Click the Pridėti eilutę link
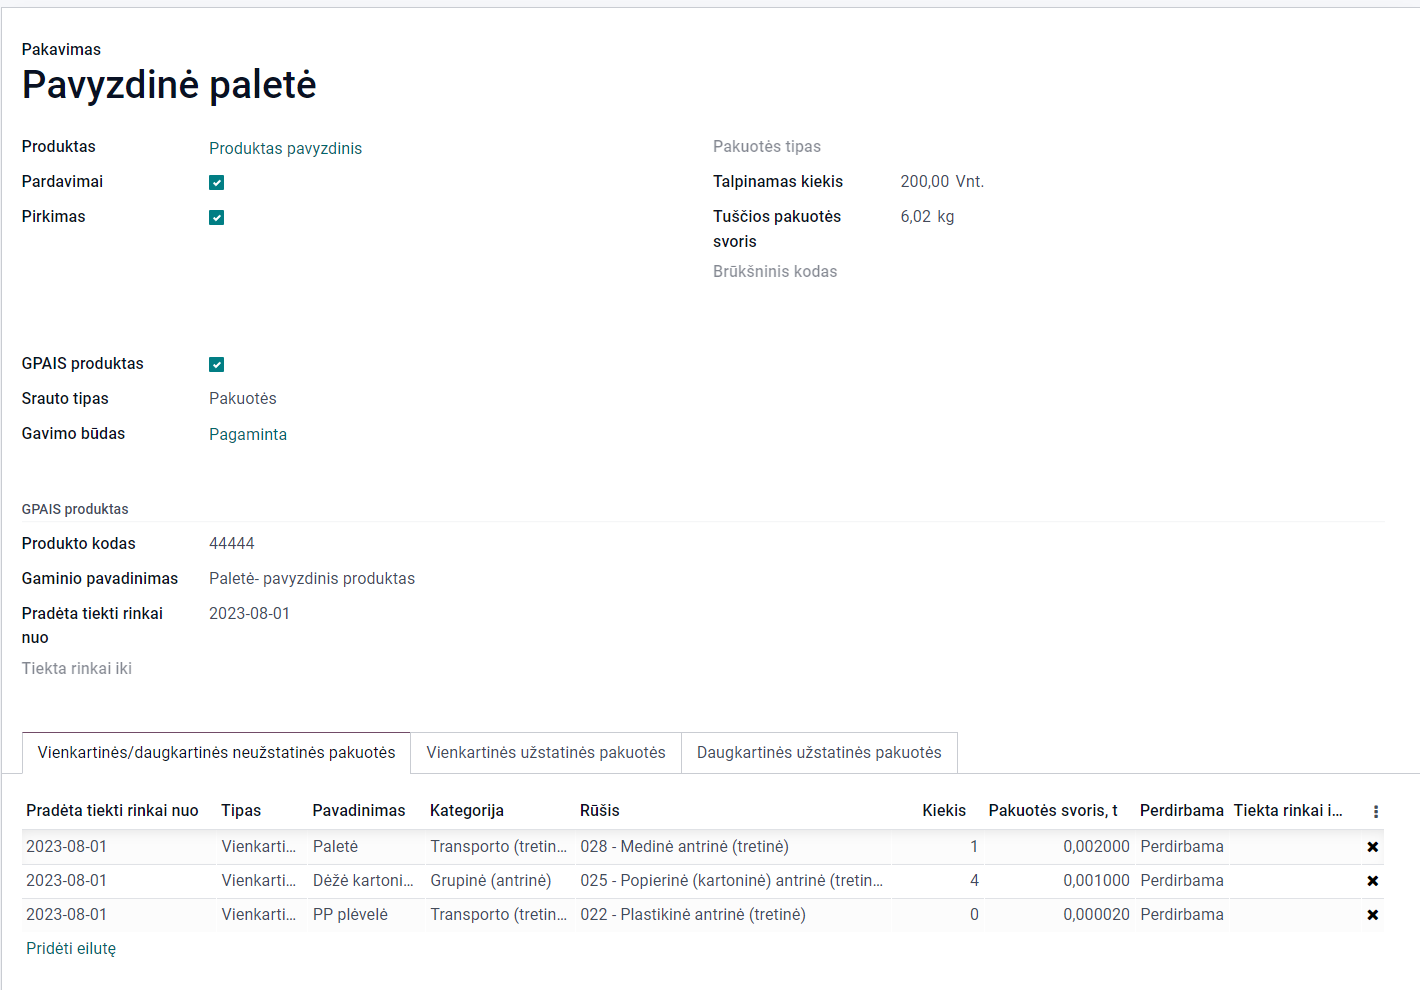Image resolution: width=1420 pixels, height=990 pixels. click(71, 948)
